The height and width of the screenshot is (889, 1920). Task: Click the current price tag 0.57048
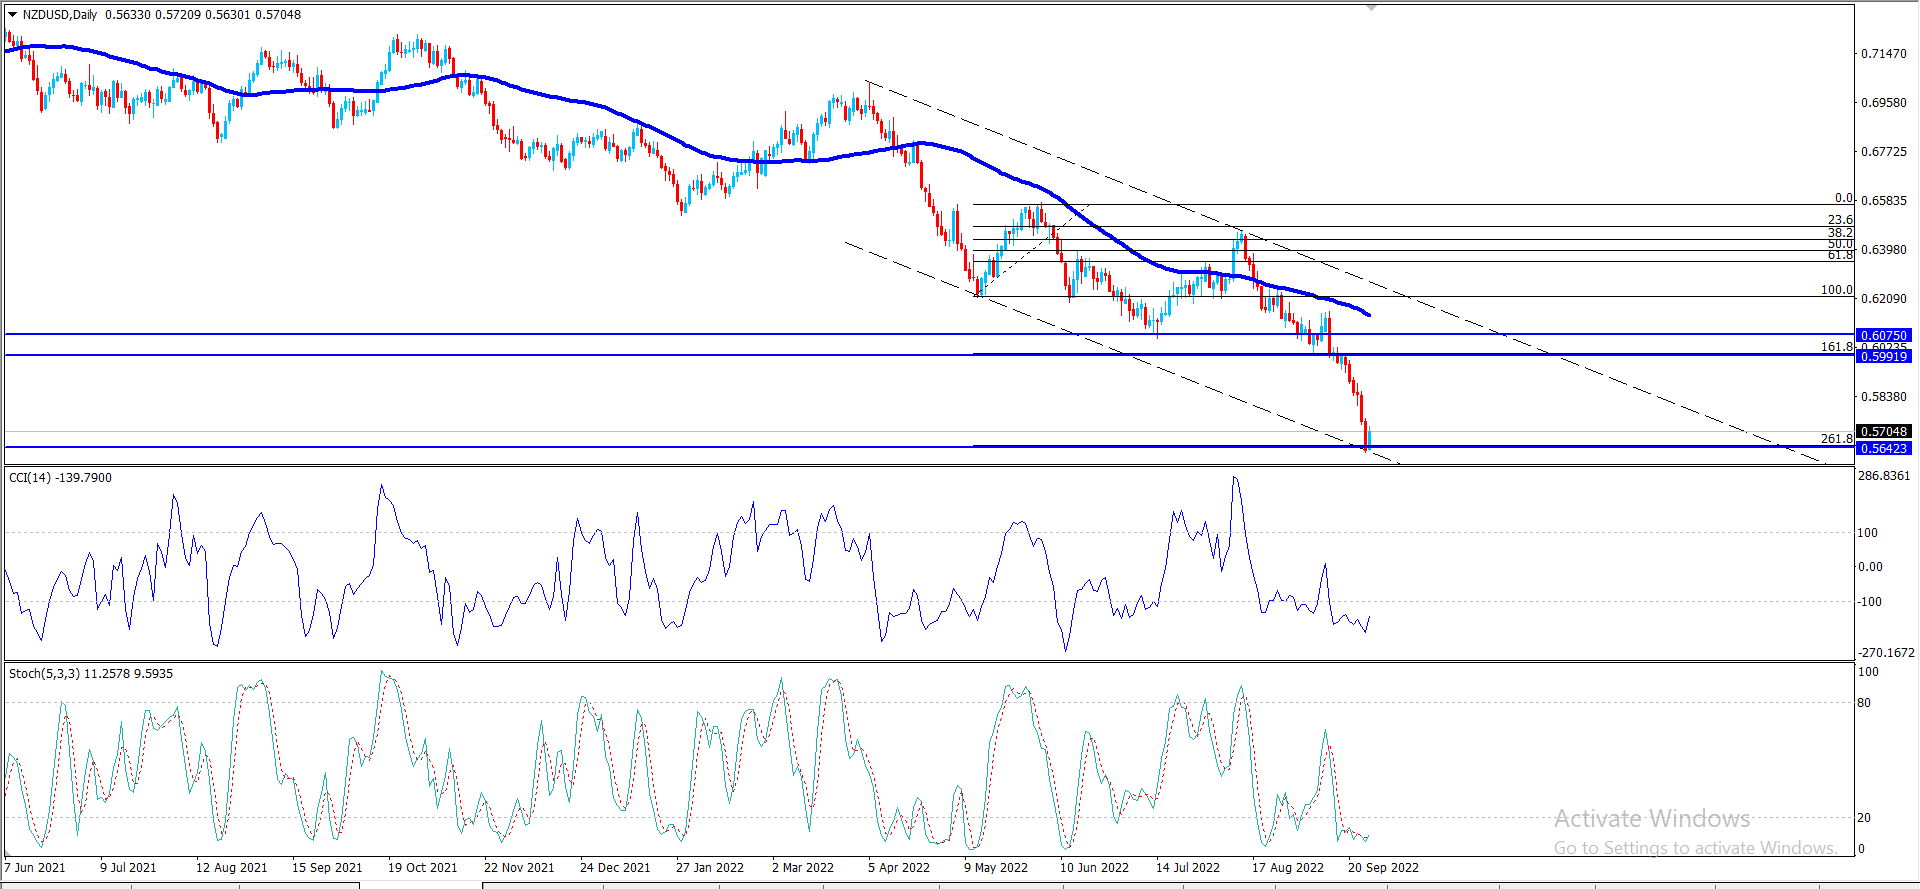point(1884,432)
